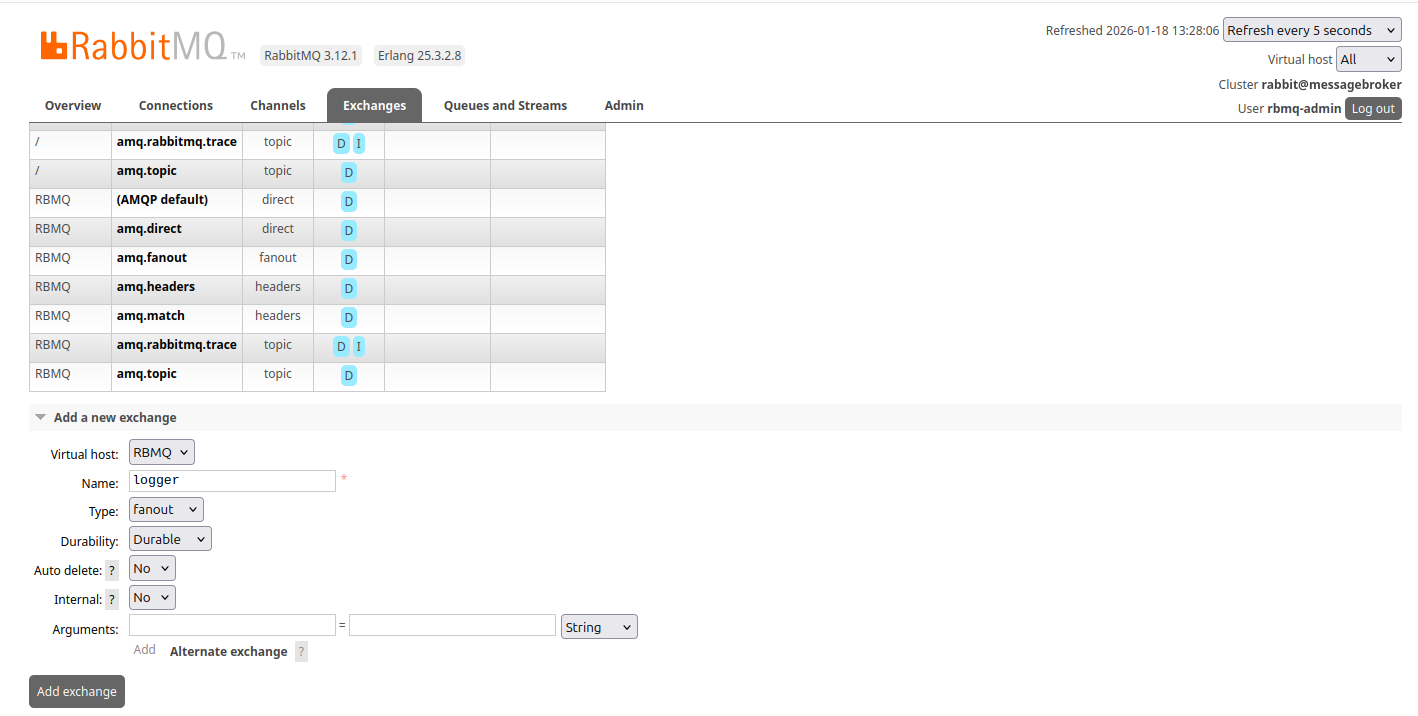The width and height of the screenshot is (1418, 716).
Task: Click the Auto delete help question mark
Action: click(x=112, y=570)
